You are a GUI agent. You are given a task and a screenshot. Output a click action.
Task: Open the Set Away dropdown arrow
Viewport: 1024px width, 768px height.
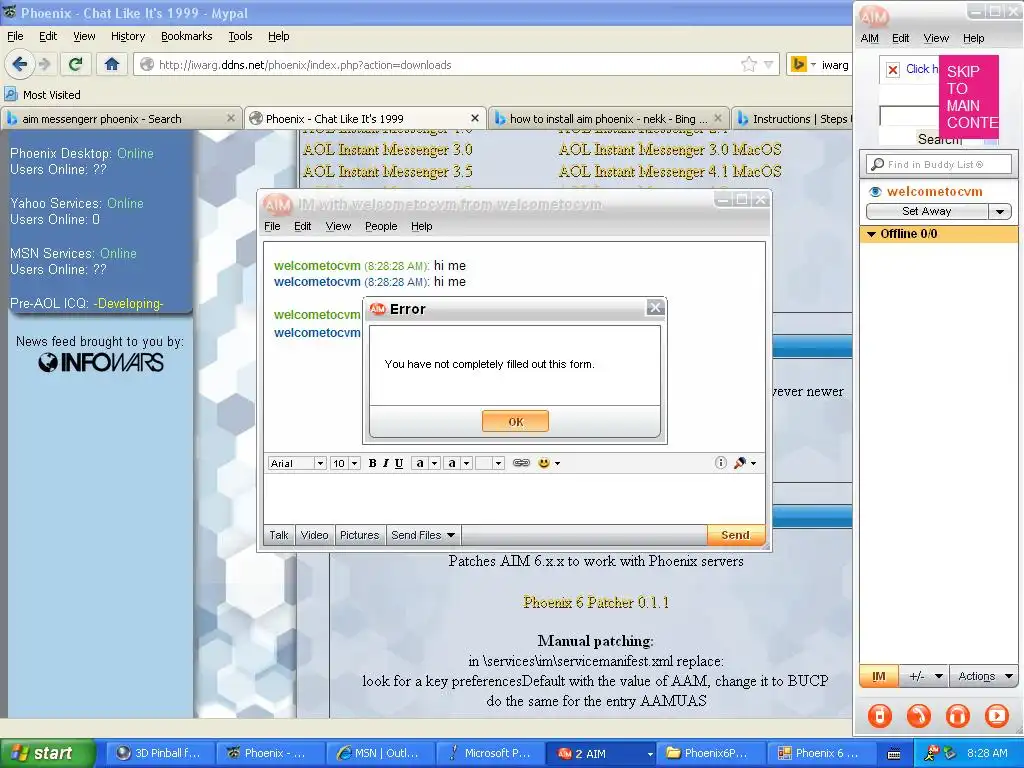1000,211
